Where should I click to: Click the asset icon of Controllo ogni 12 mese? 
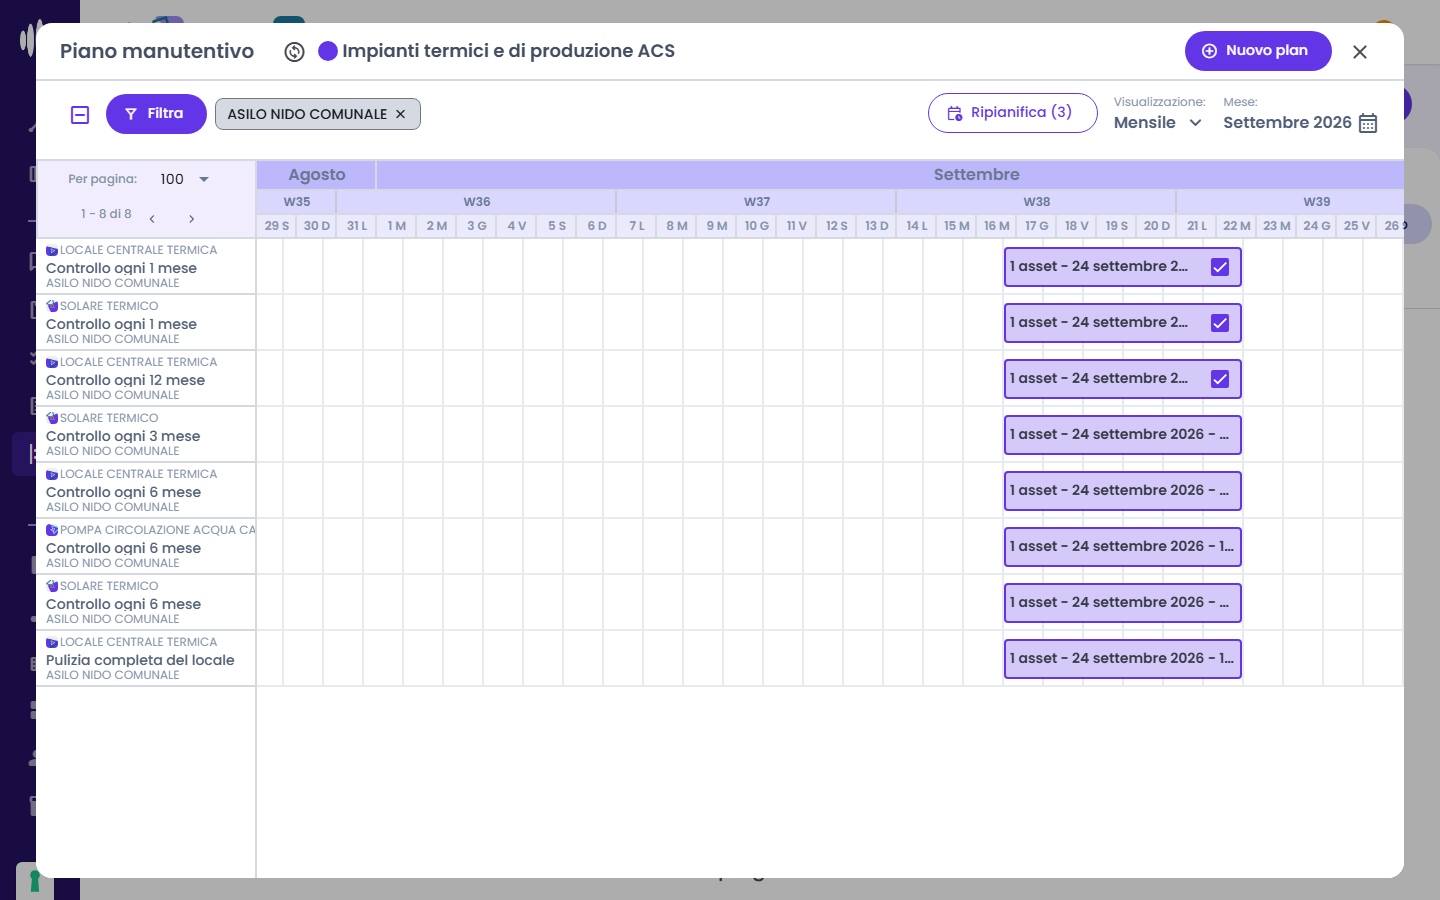[52, 363]
